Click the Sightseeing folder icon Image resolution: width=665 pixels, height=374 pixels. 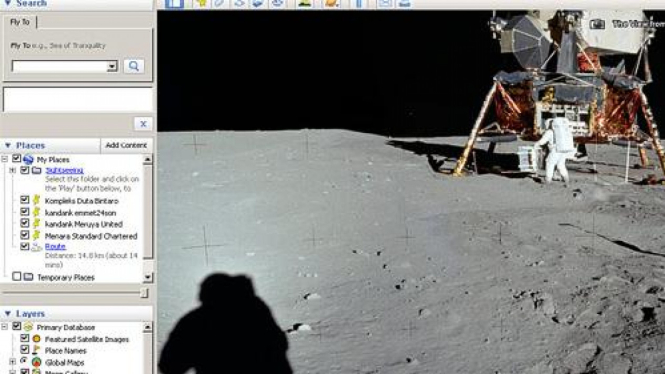pos(37,170)
